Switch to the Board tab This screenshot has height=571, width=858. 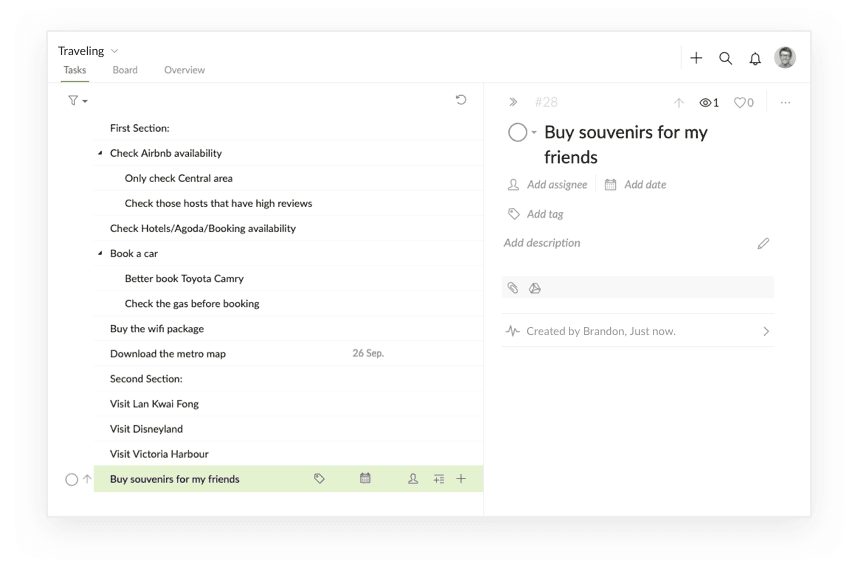[x=125, y=70]
